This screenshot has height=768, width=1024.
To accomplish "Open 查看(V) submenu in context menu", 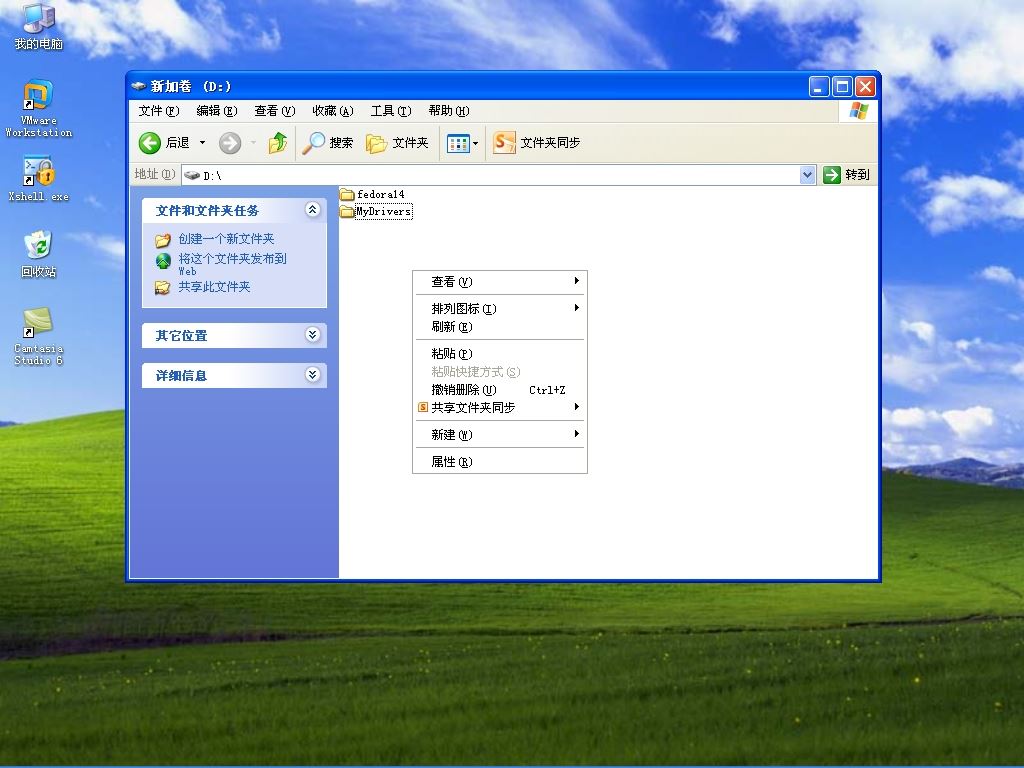I will (x=500, y=281).
